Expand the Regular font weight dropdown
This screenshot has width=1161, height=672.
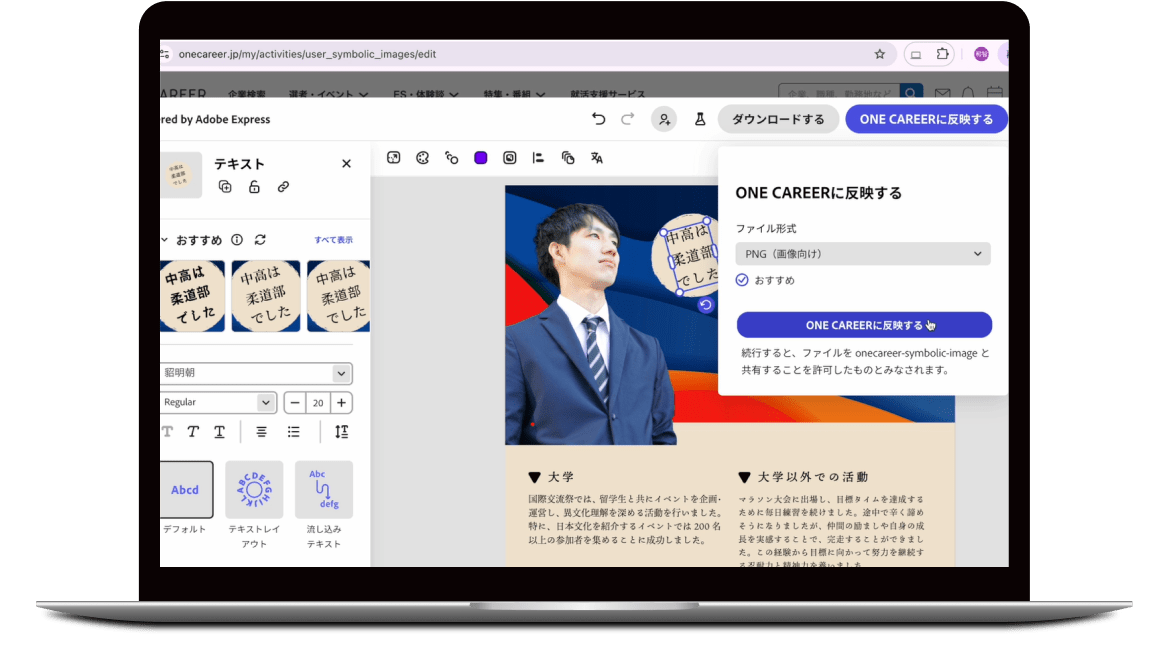click(x=219, y=402)
